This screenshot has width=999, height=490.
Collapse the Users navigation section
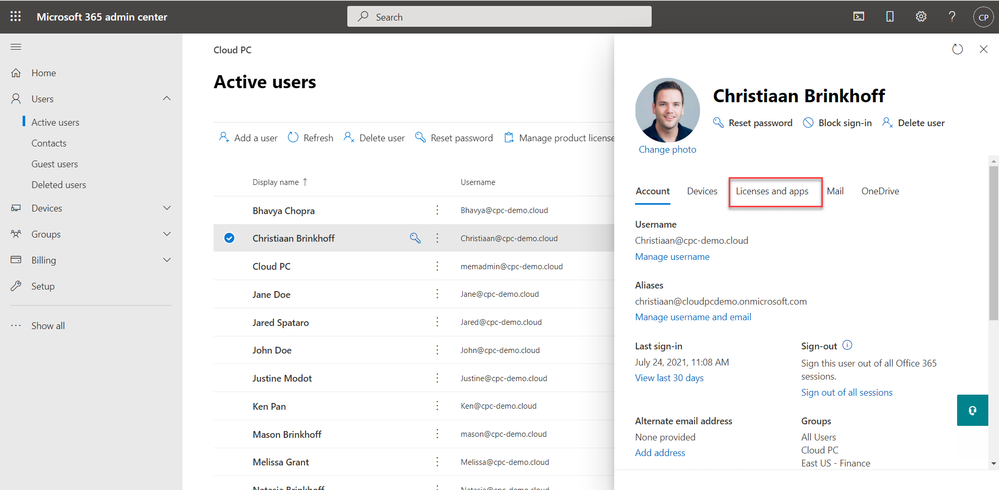click(x=166, y=99)
